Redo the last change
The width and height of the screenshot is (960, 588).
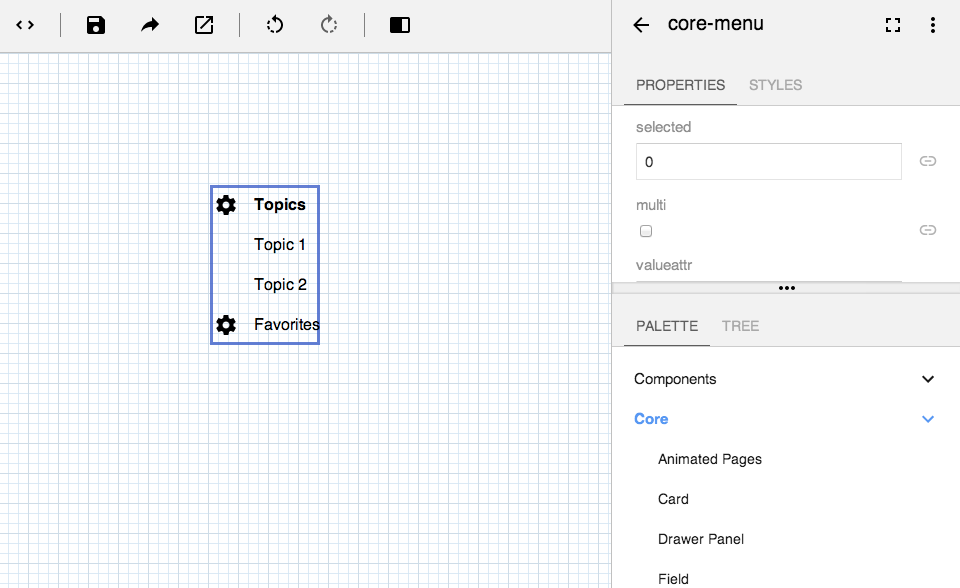(330, 25)
